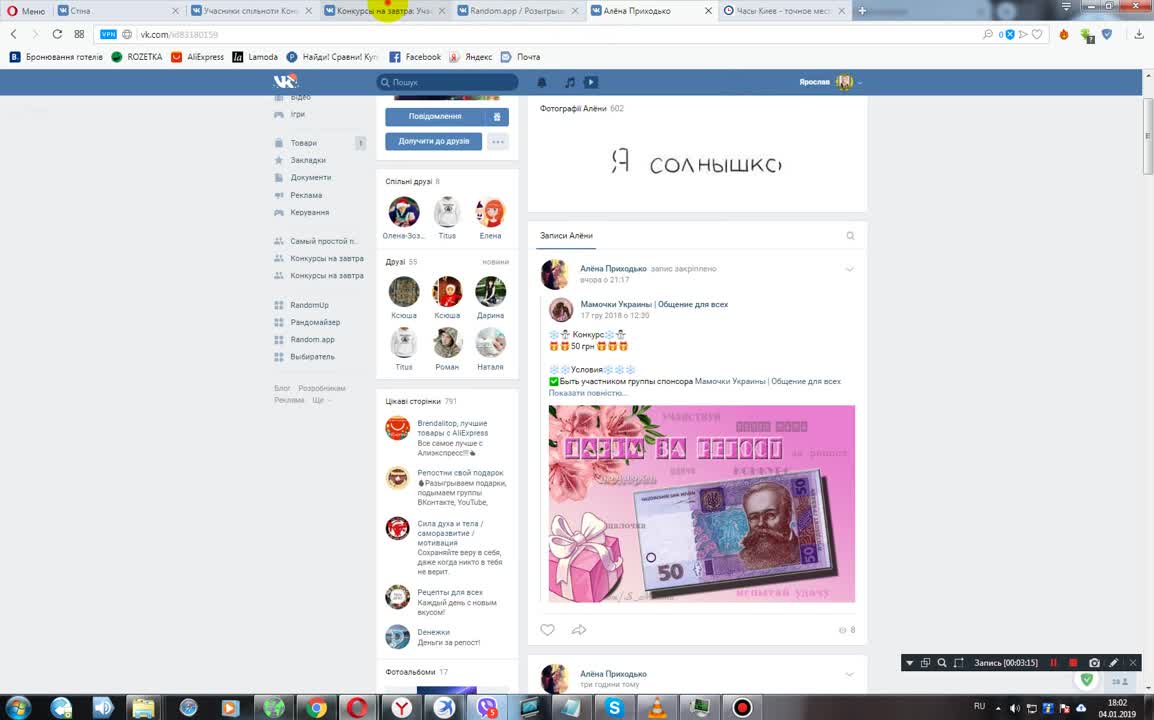Stop the screen recording
Screen dimensions: 1154x720
1073,663
